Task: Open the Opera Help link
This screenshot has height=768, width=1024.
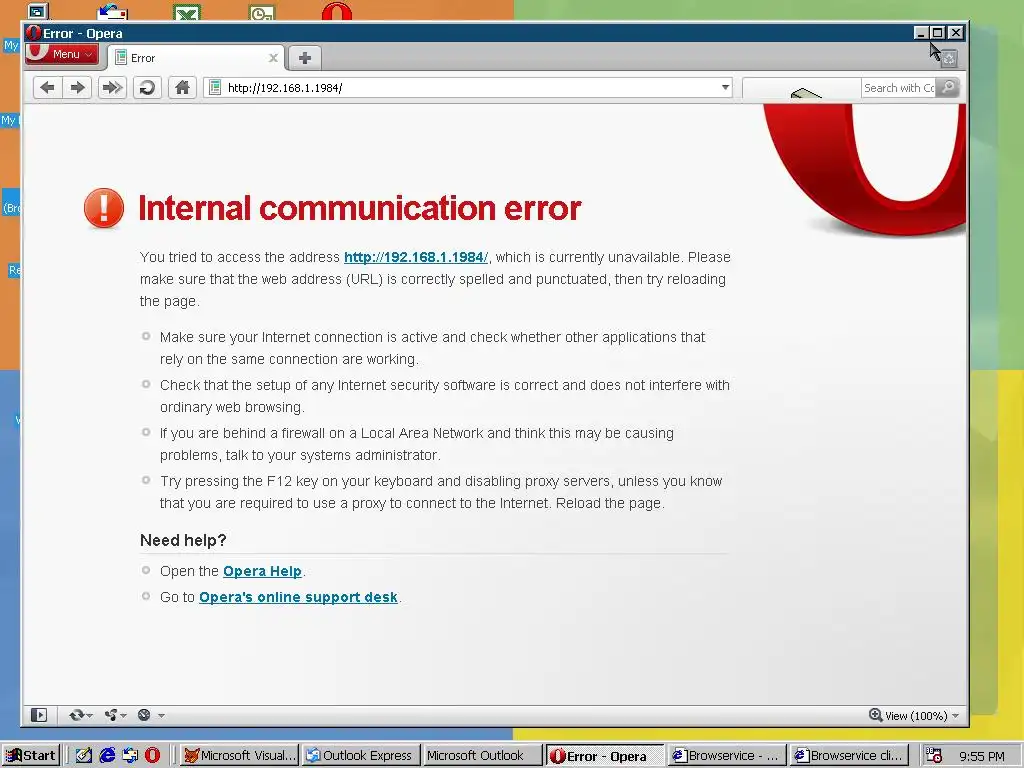Action: point(262,571)
